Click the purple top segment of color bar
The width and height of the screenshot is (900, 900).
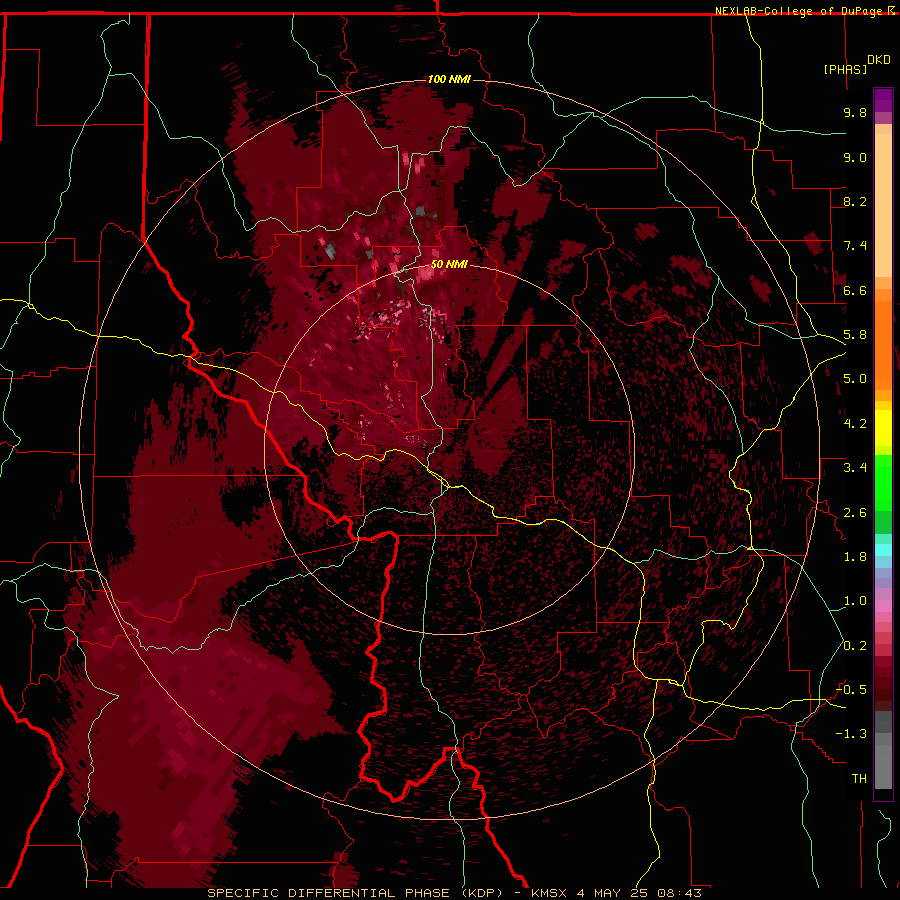883,100
